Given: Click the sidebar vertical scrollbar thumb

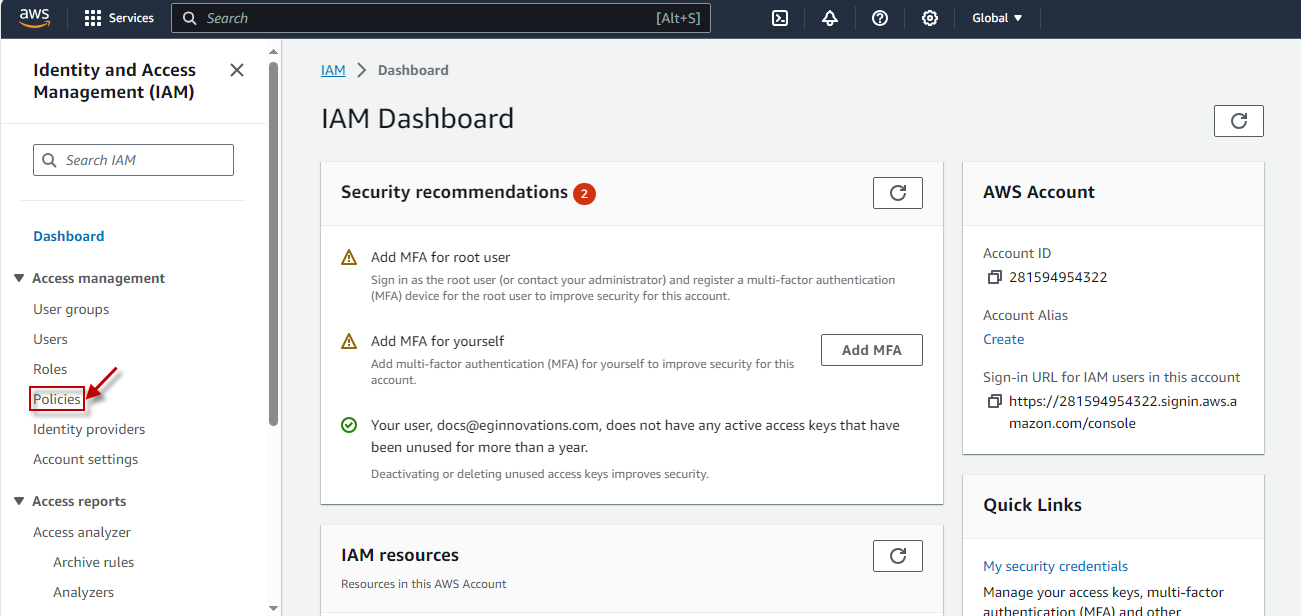Looking at the screenshot, I should point(274,243).
